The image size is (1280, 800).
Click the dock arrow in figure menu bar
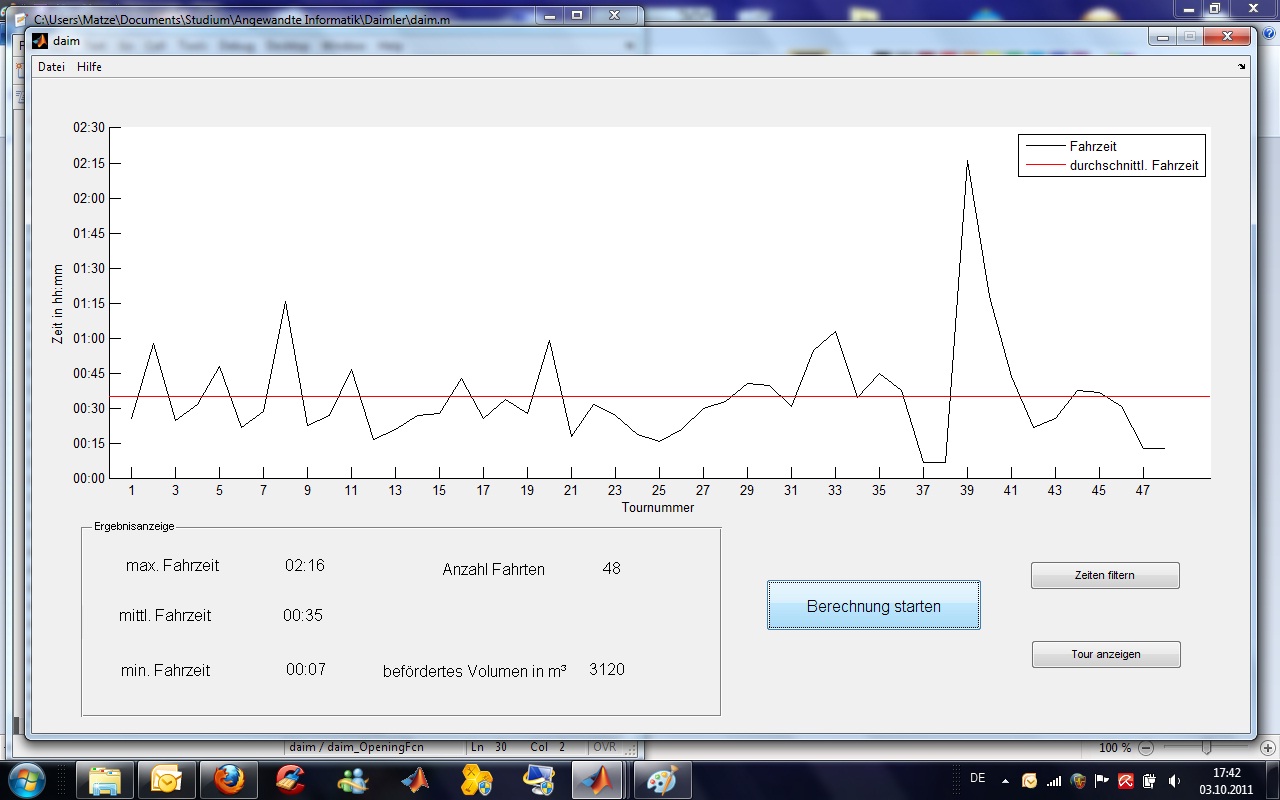click(x=1242, y=67)
